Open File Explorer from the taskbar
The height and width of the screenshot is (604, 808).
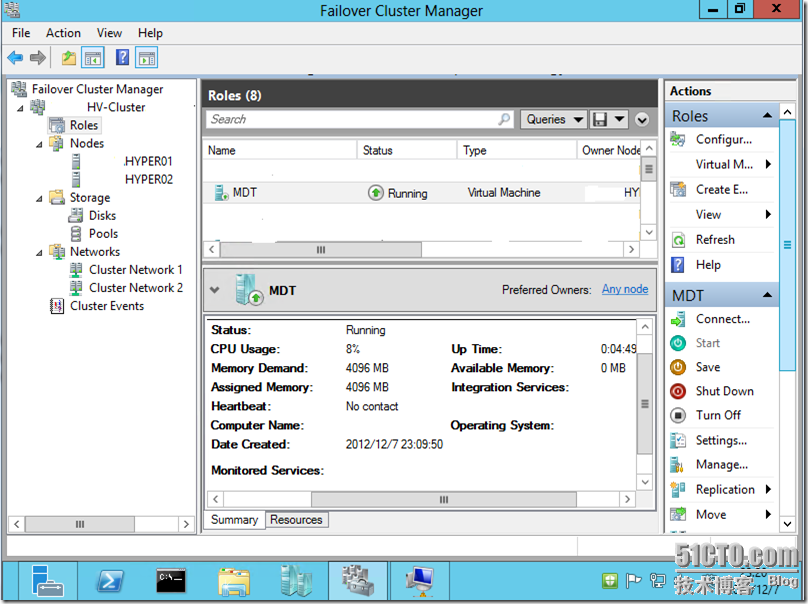pyautogui.click(x=234, y=580)
